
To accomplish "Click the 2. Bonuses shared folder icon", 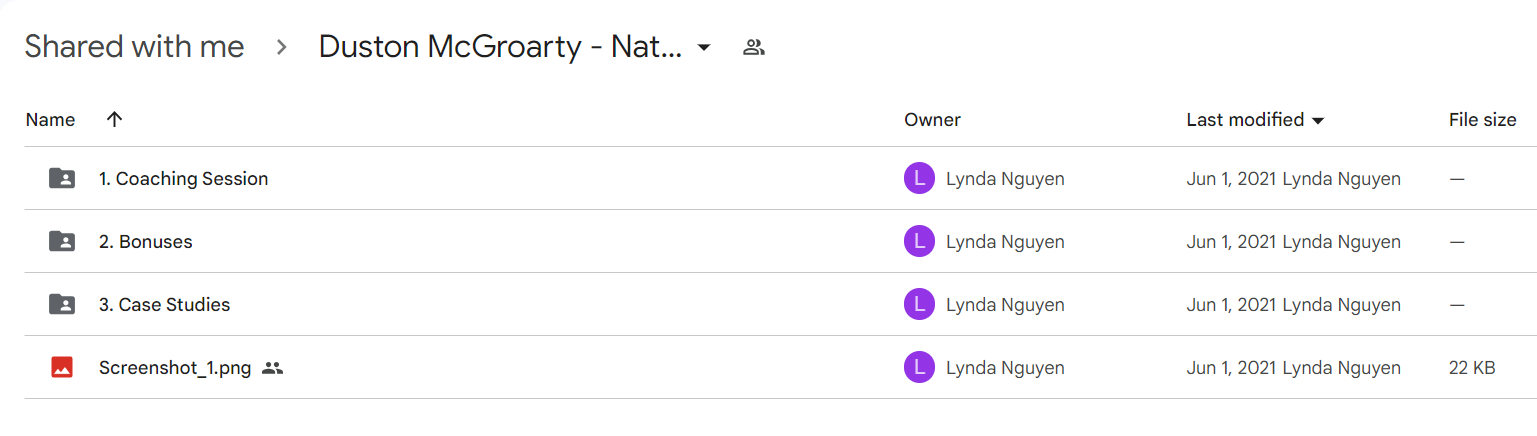I will (x=62, y=242).
